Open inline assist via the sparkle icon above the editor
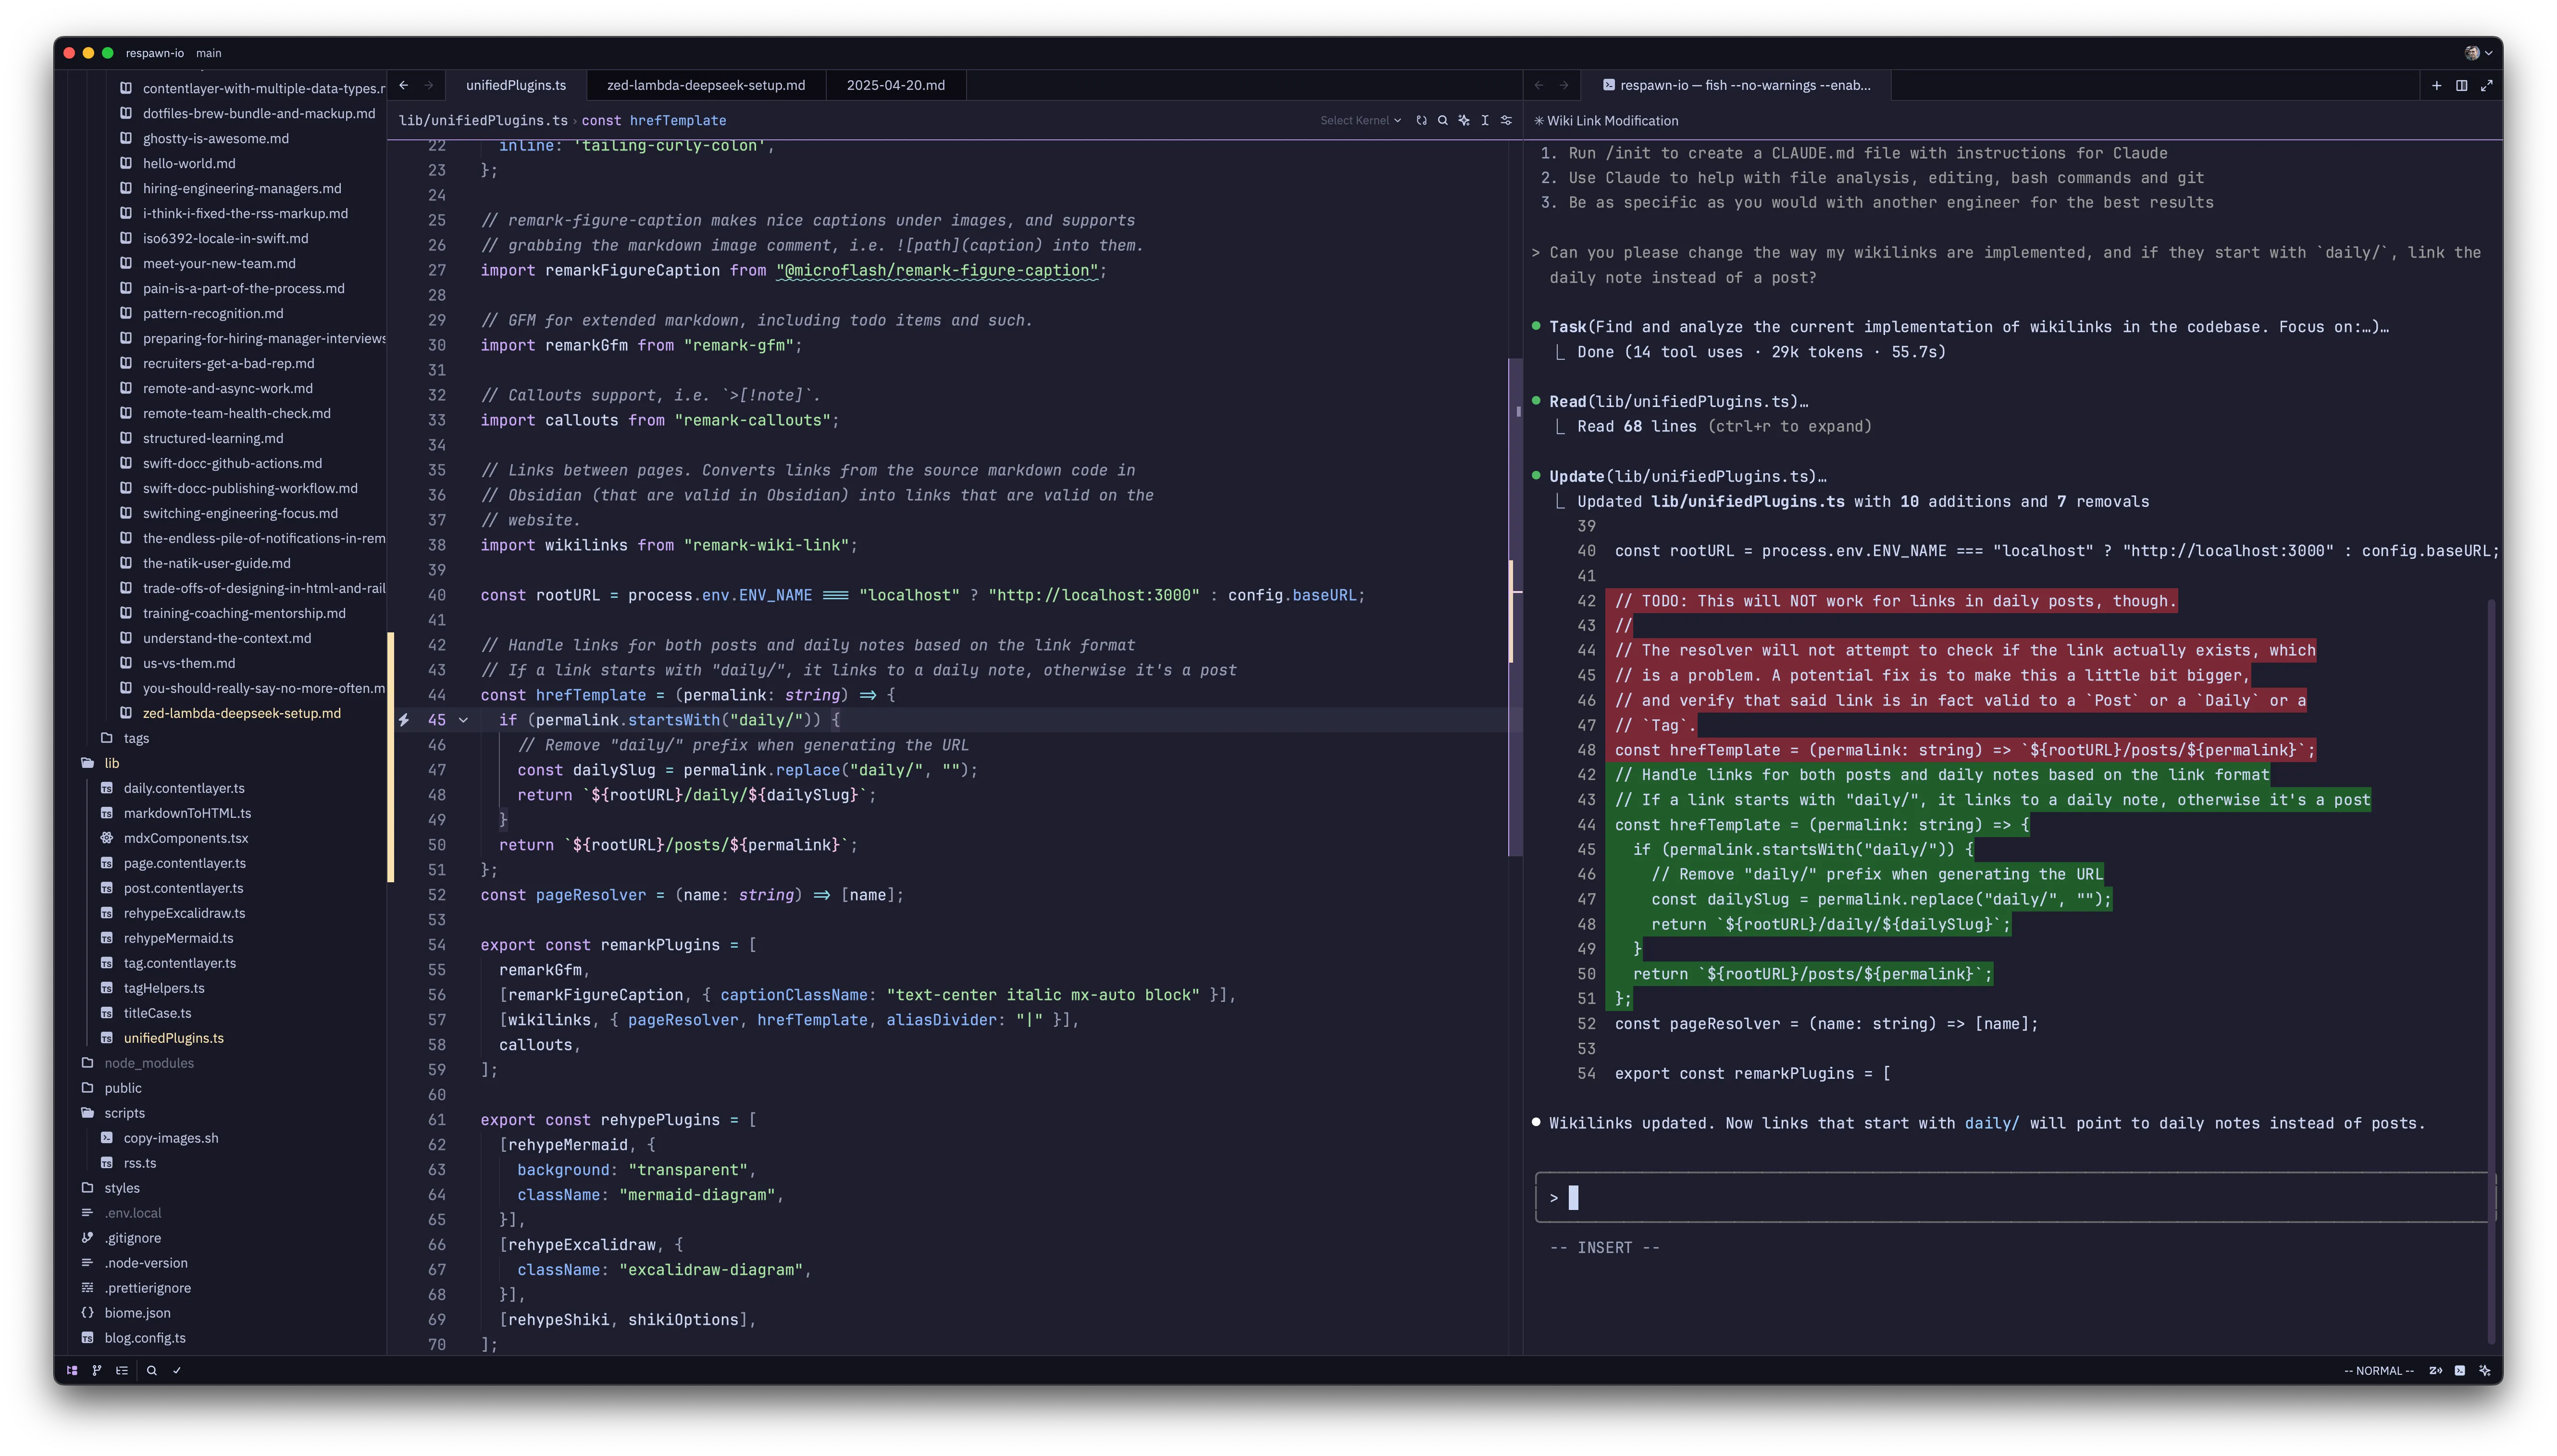This screenshot has height=1456, width=2557. coord(1464,120)
